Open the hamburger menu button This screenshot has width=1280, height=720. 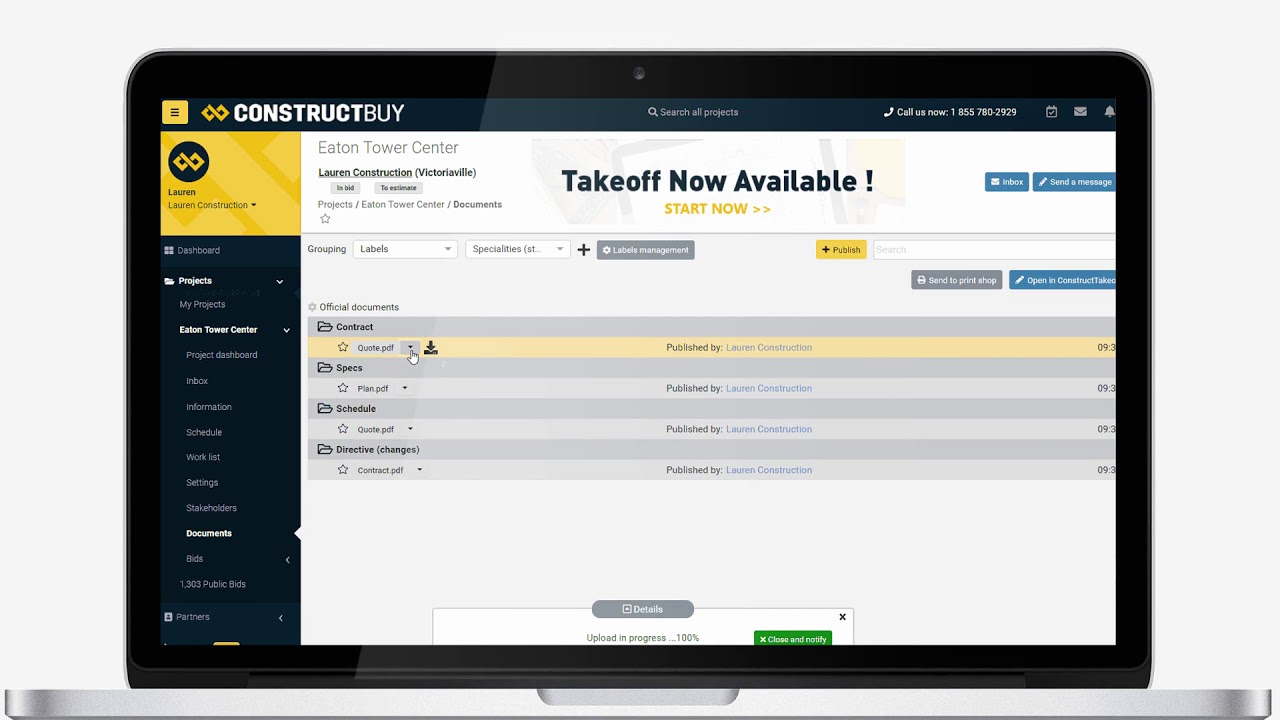174,112
